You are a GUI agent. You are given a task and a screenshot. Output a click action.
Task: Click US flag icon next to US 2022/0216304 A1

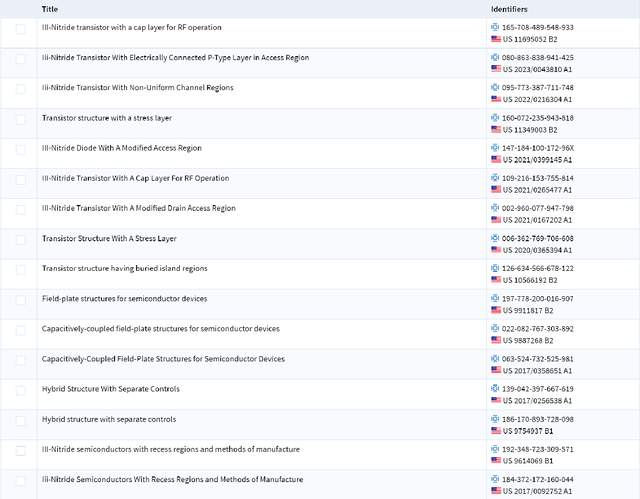pos(496,99)
